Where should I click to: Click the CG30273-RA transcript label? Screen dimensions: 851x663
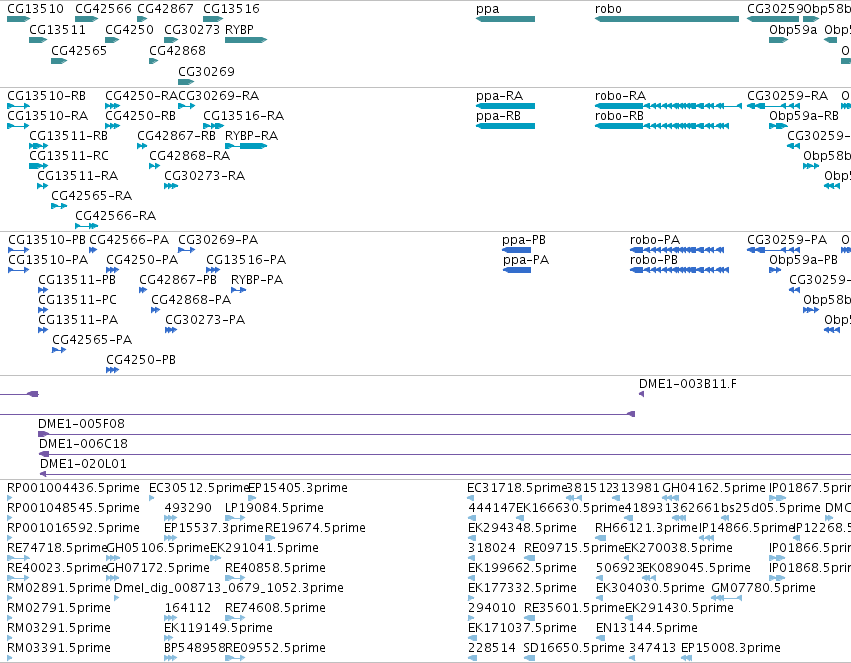click(205, 176)
